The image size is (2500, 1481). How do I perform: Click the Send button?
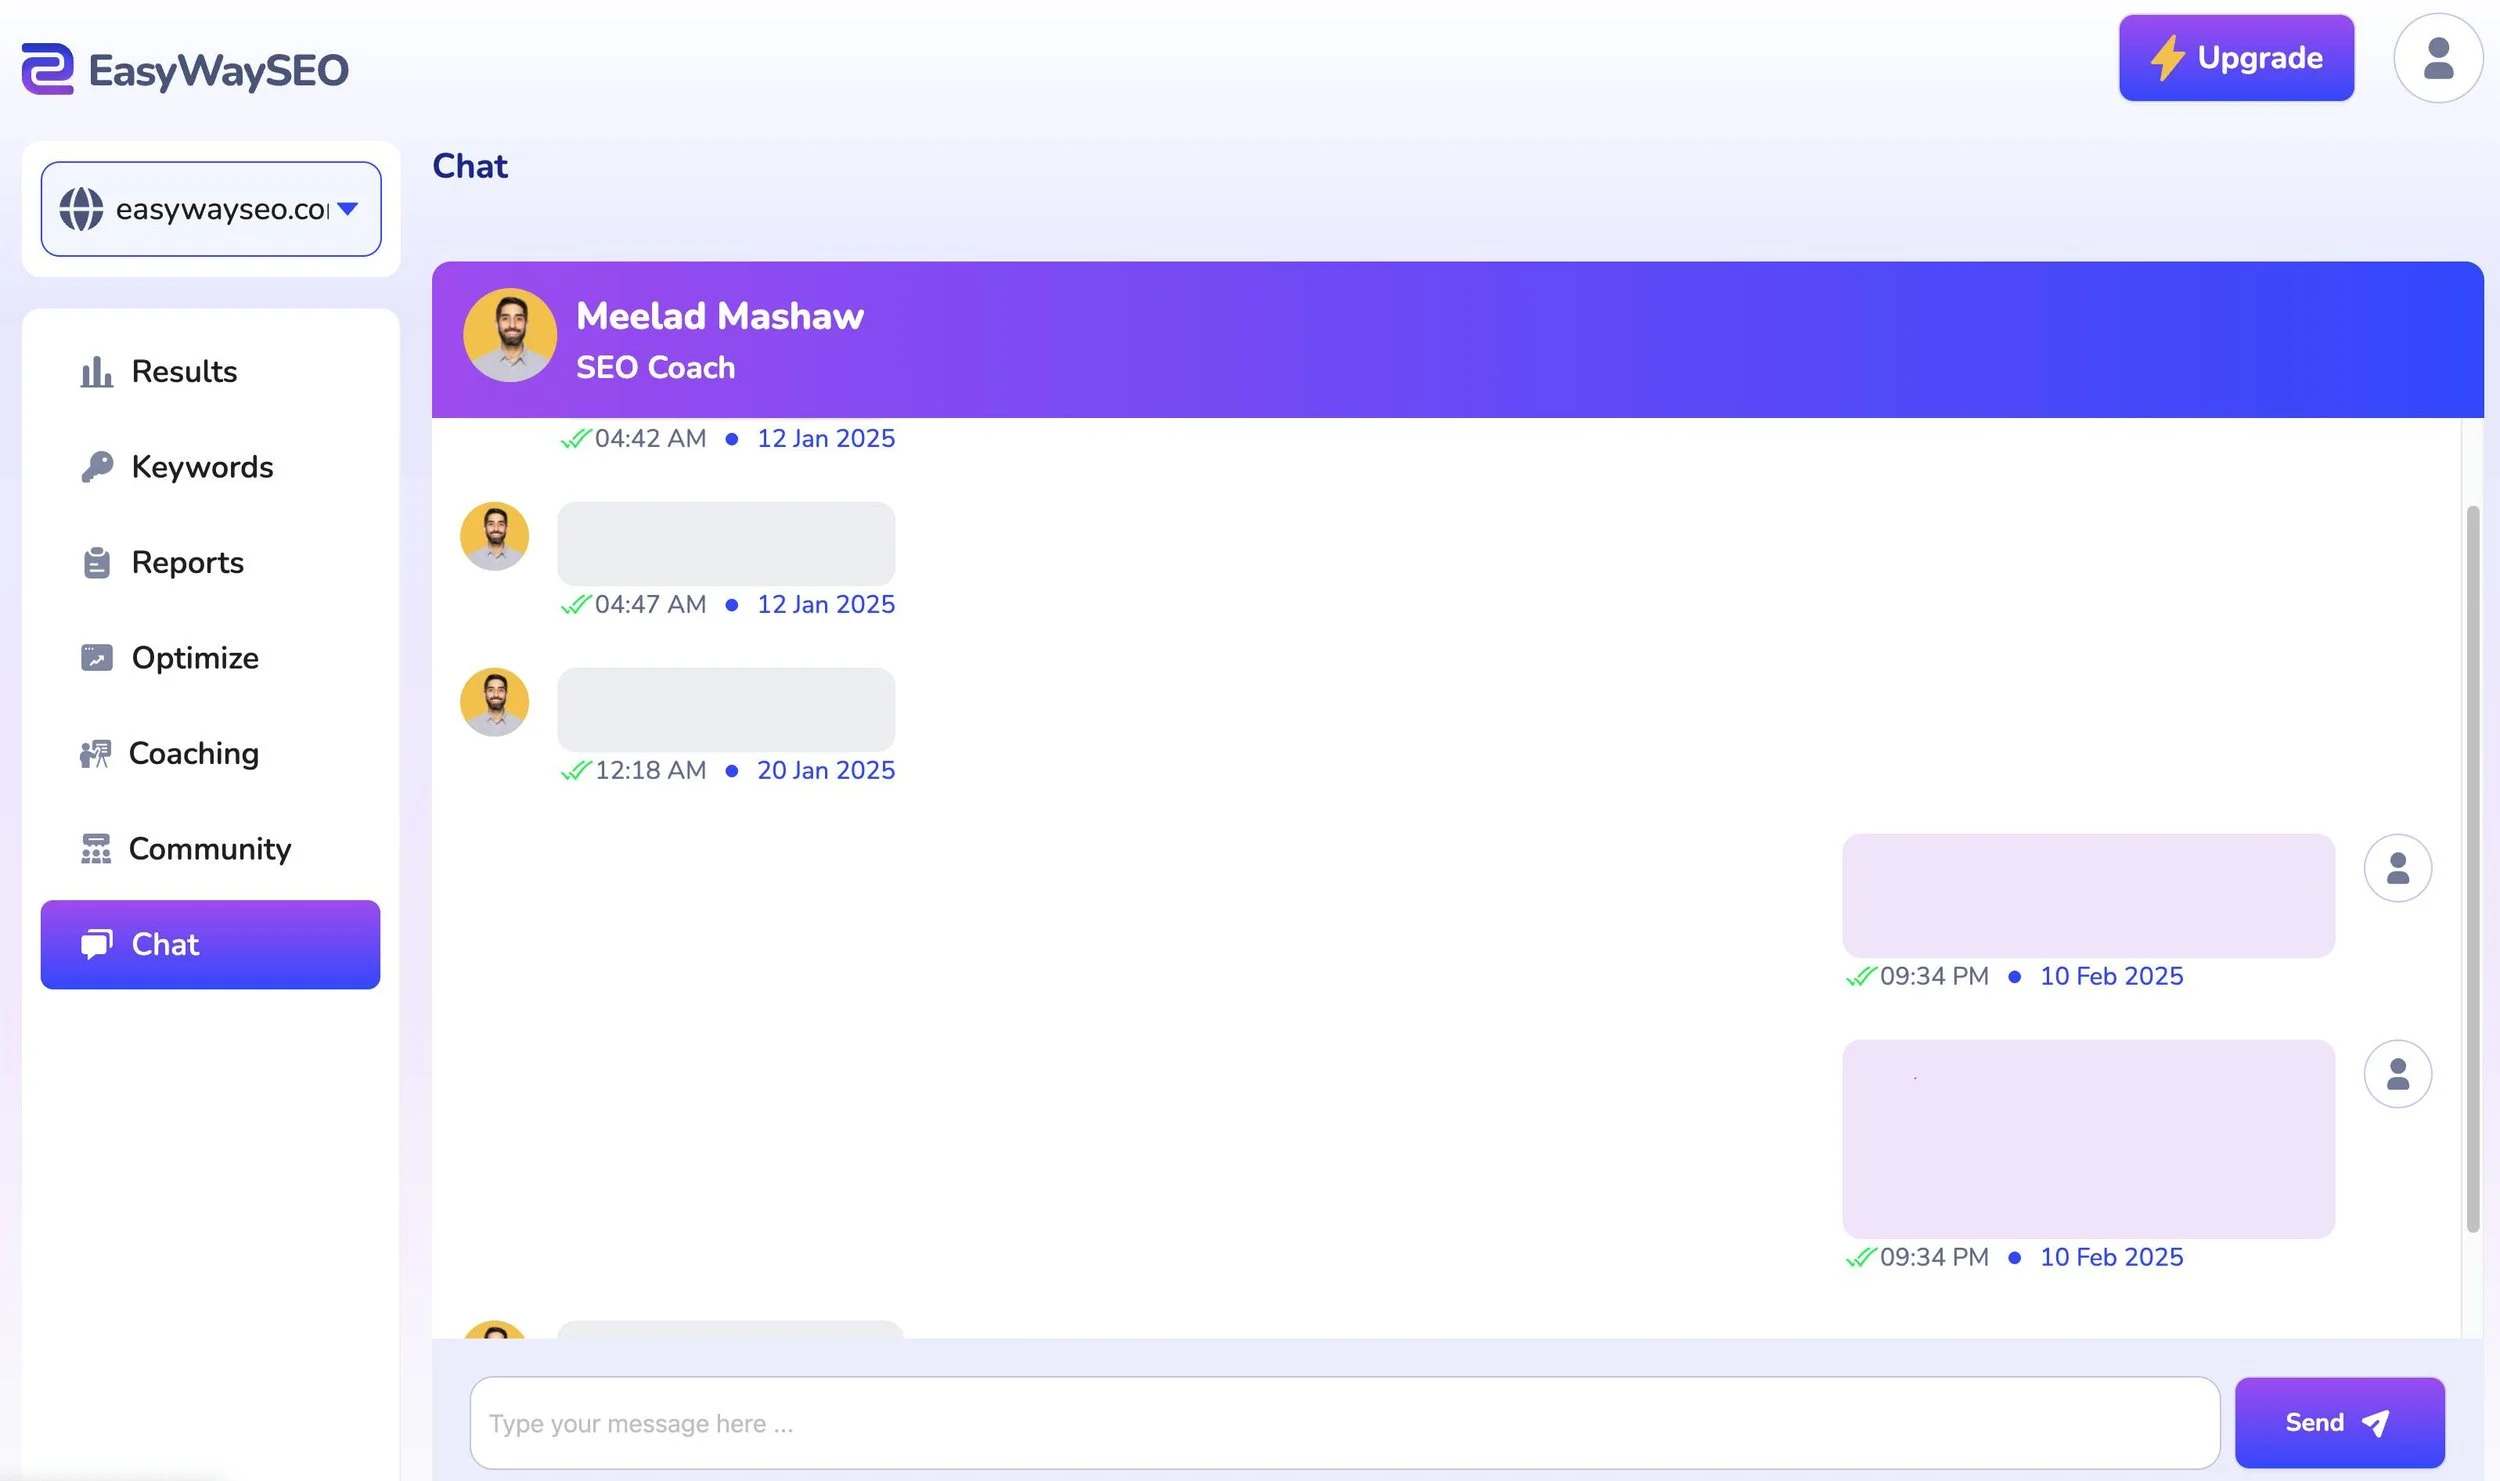pyautogui.click(x=2338, y=1422)
